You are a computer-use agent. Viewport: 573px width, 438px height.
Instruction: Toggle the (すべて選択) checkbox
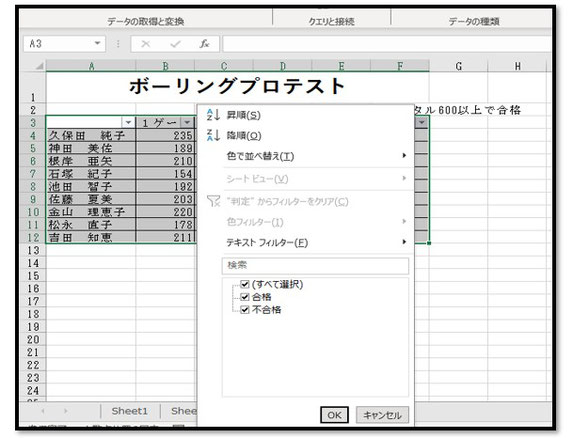pos(245,284)
